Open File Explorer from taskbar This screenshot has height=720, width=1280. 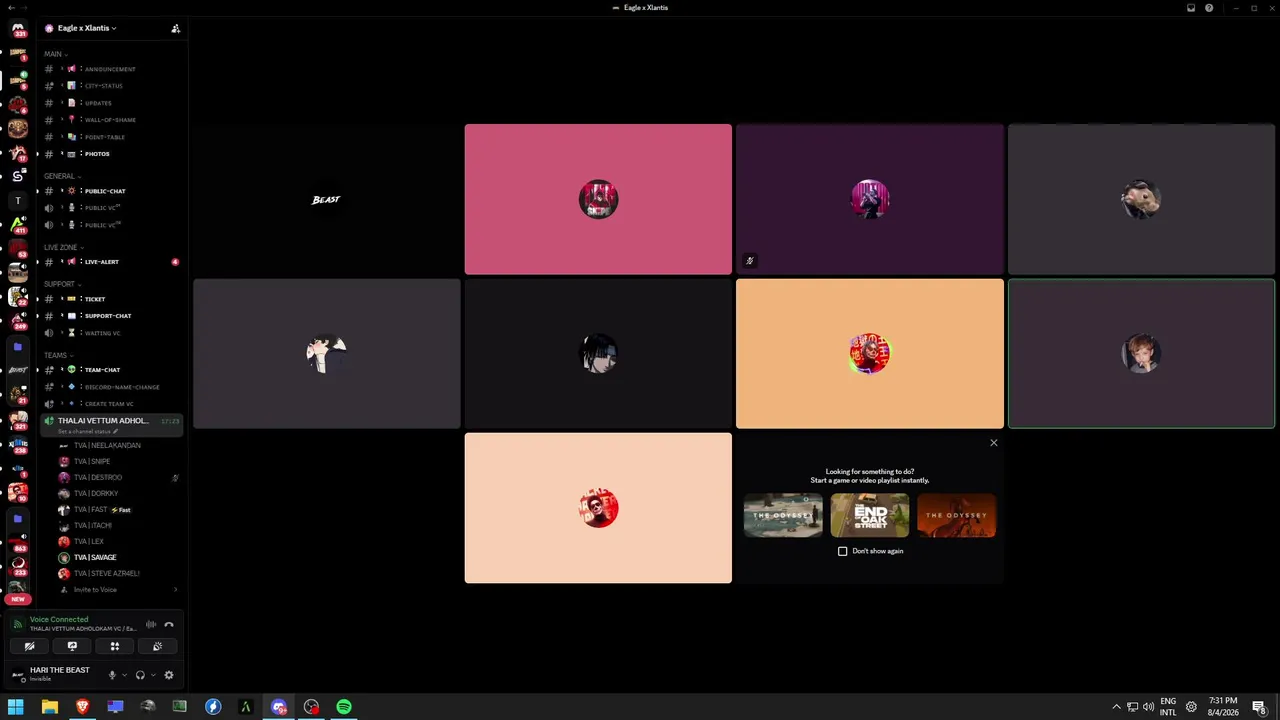49,707
